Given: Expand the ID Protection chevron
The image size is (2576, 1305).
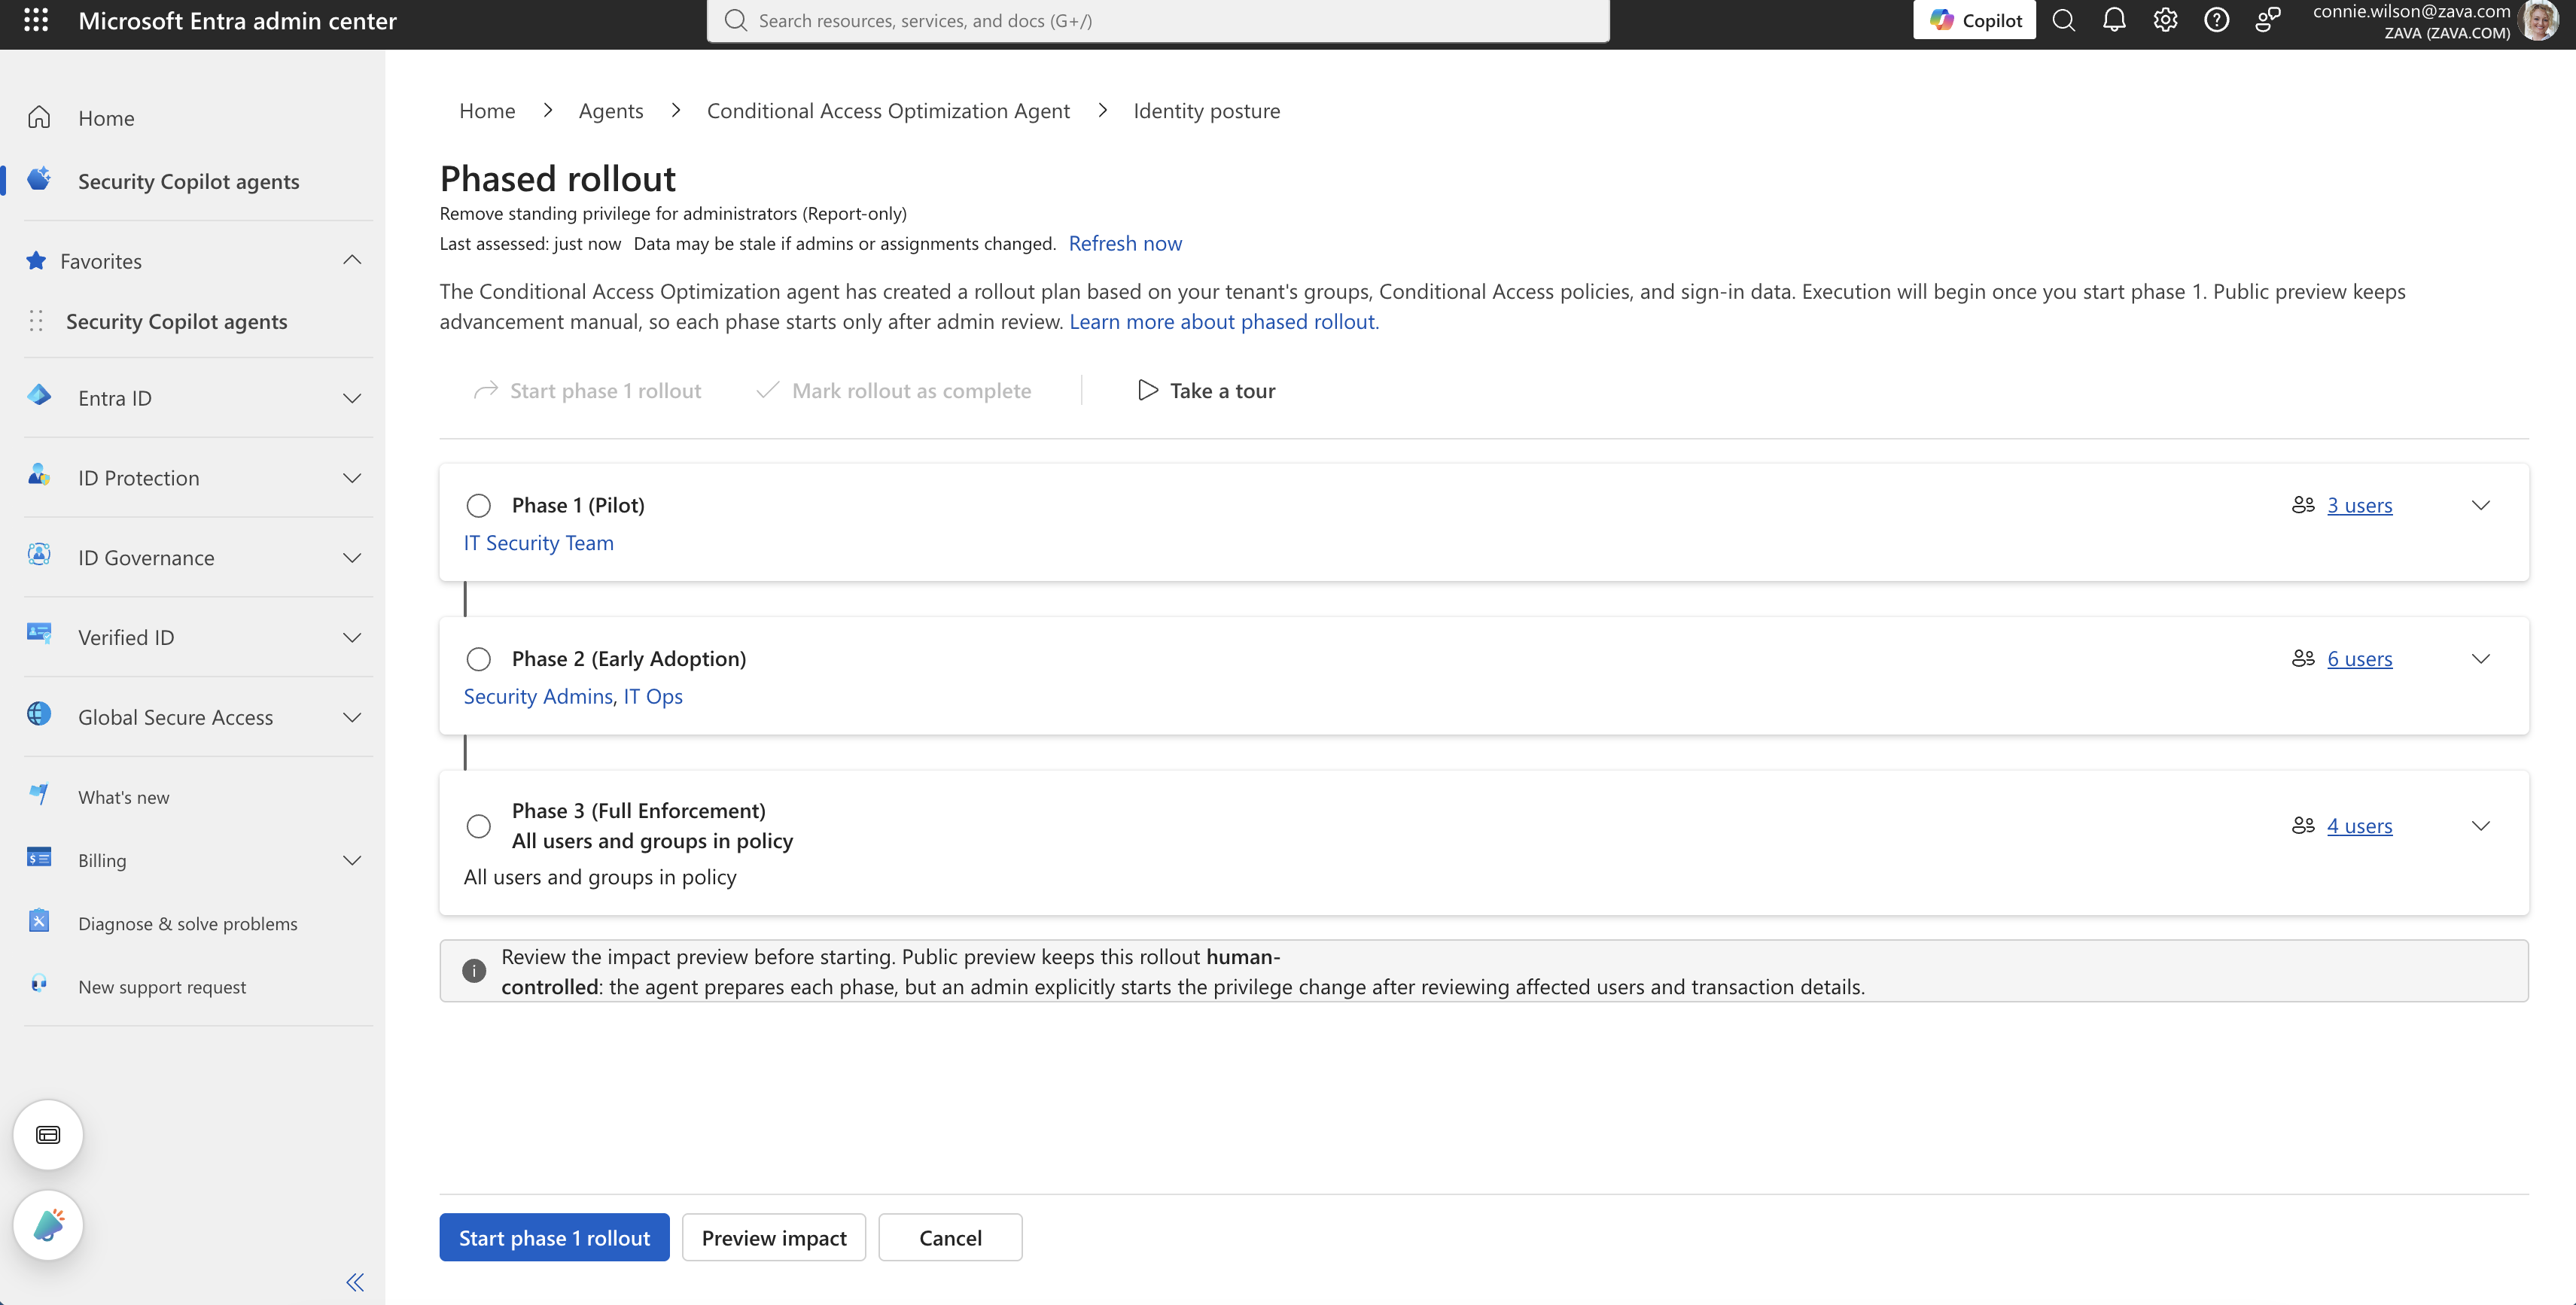Looking at the screenshot, I should 352,479.
